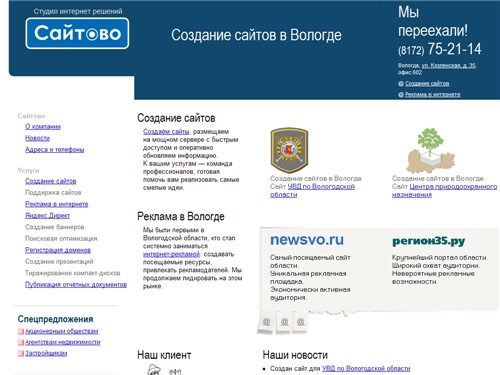Image resolution: width=500 pixels, height=375 pixels.
Task: Open Регистрация доменов in the sidebar
Action: tap(58, 250)
